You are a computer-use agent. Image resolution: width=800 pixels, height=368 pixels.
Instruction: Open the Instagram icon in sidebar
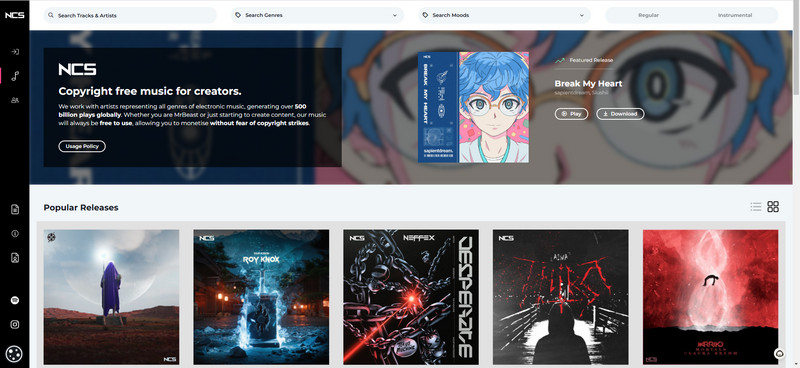[x=15, y=324]
